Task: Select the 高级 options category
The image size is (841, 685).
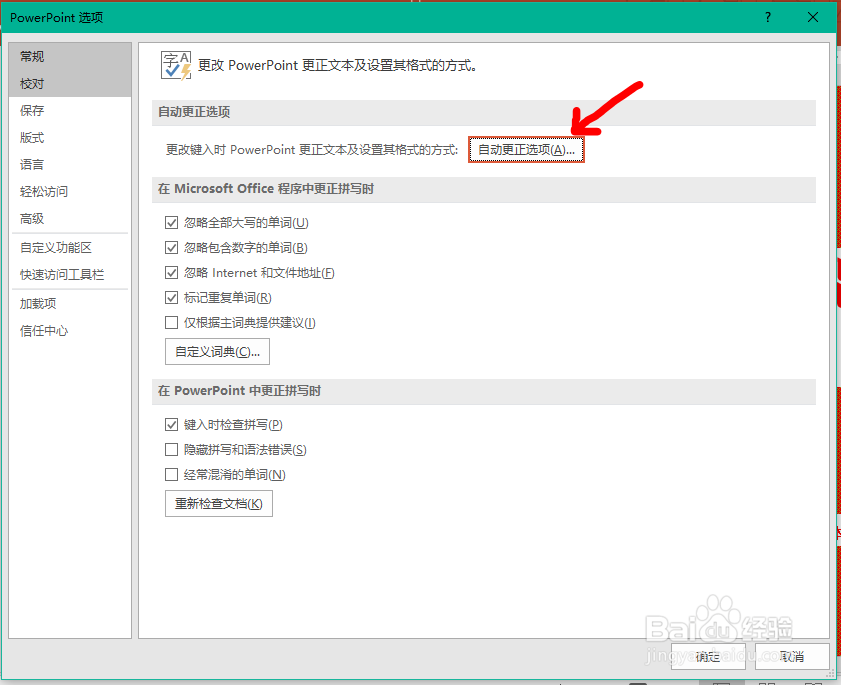Action: 70,219
